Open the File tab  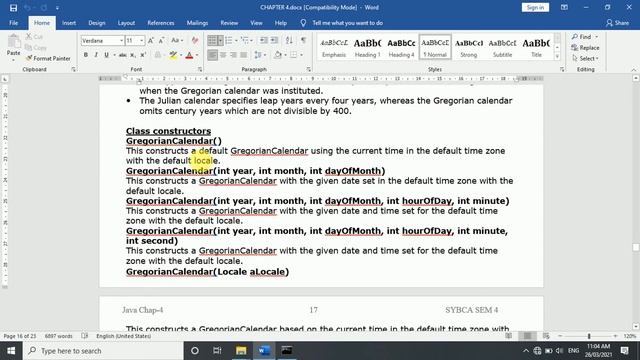13,23
